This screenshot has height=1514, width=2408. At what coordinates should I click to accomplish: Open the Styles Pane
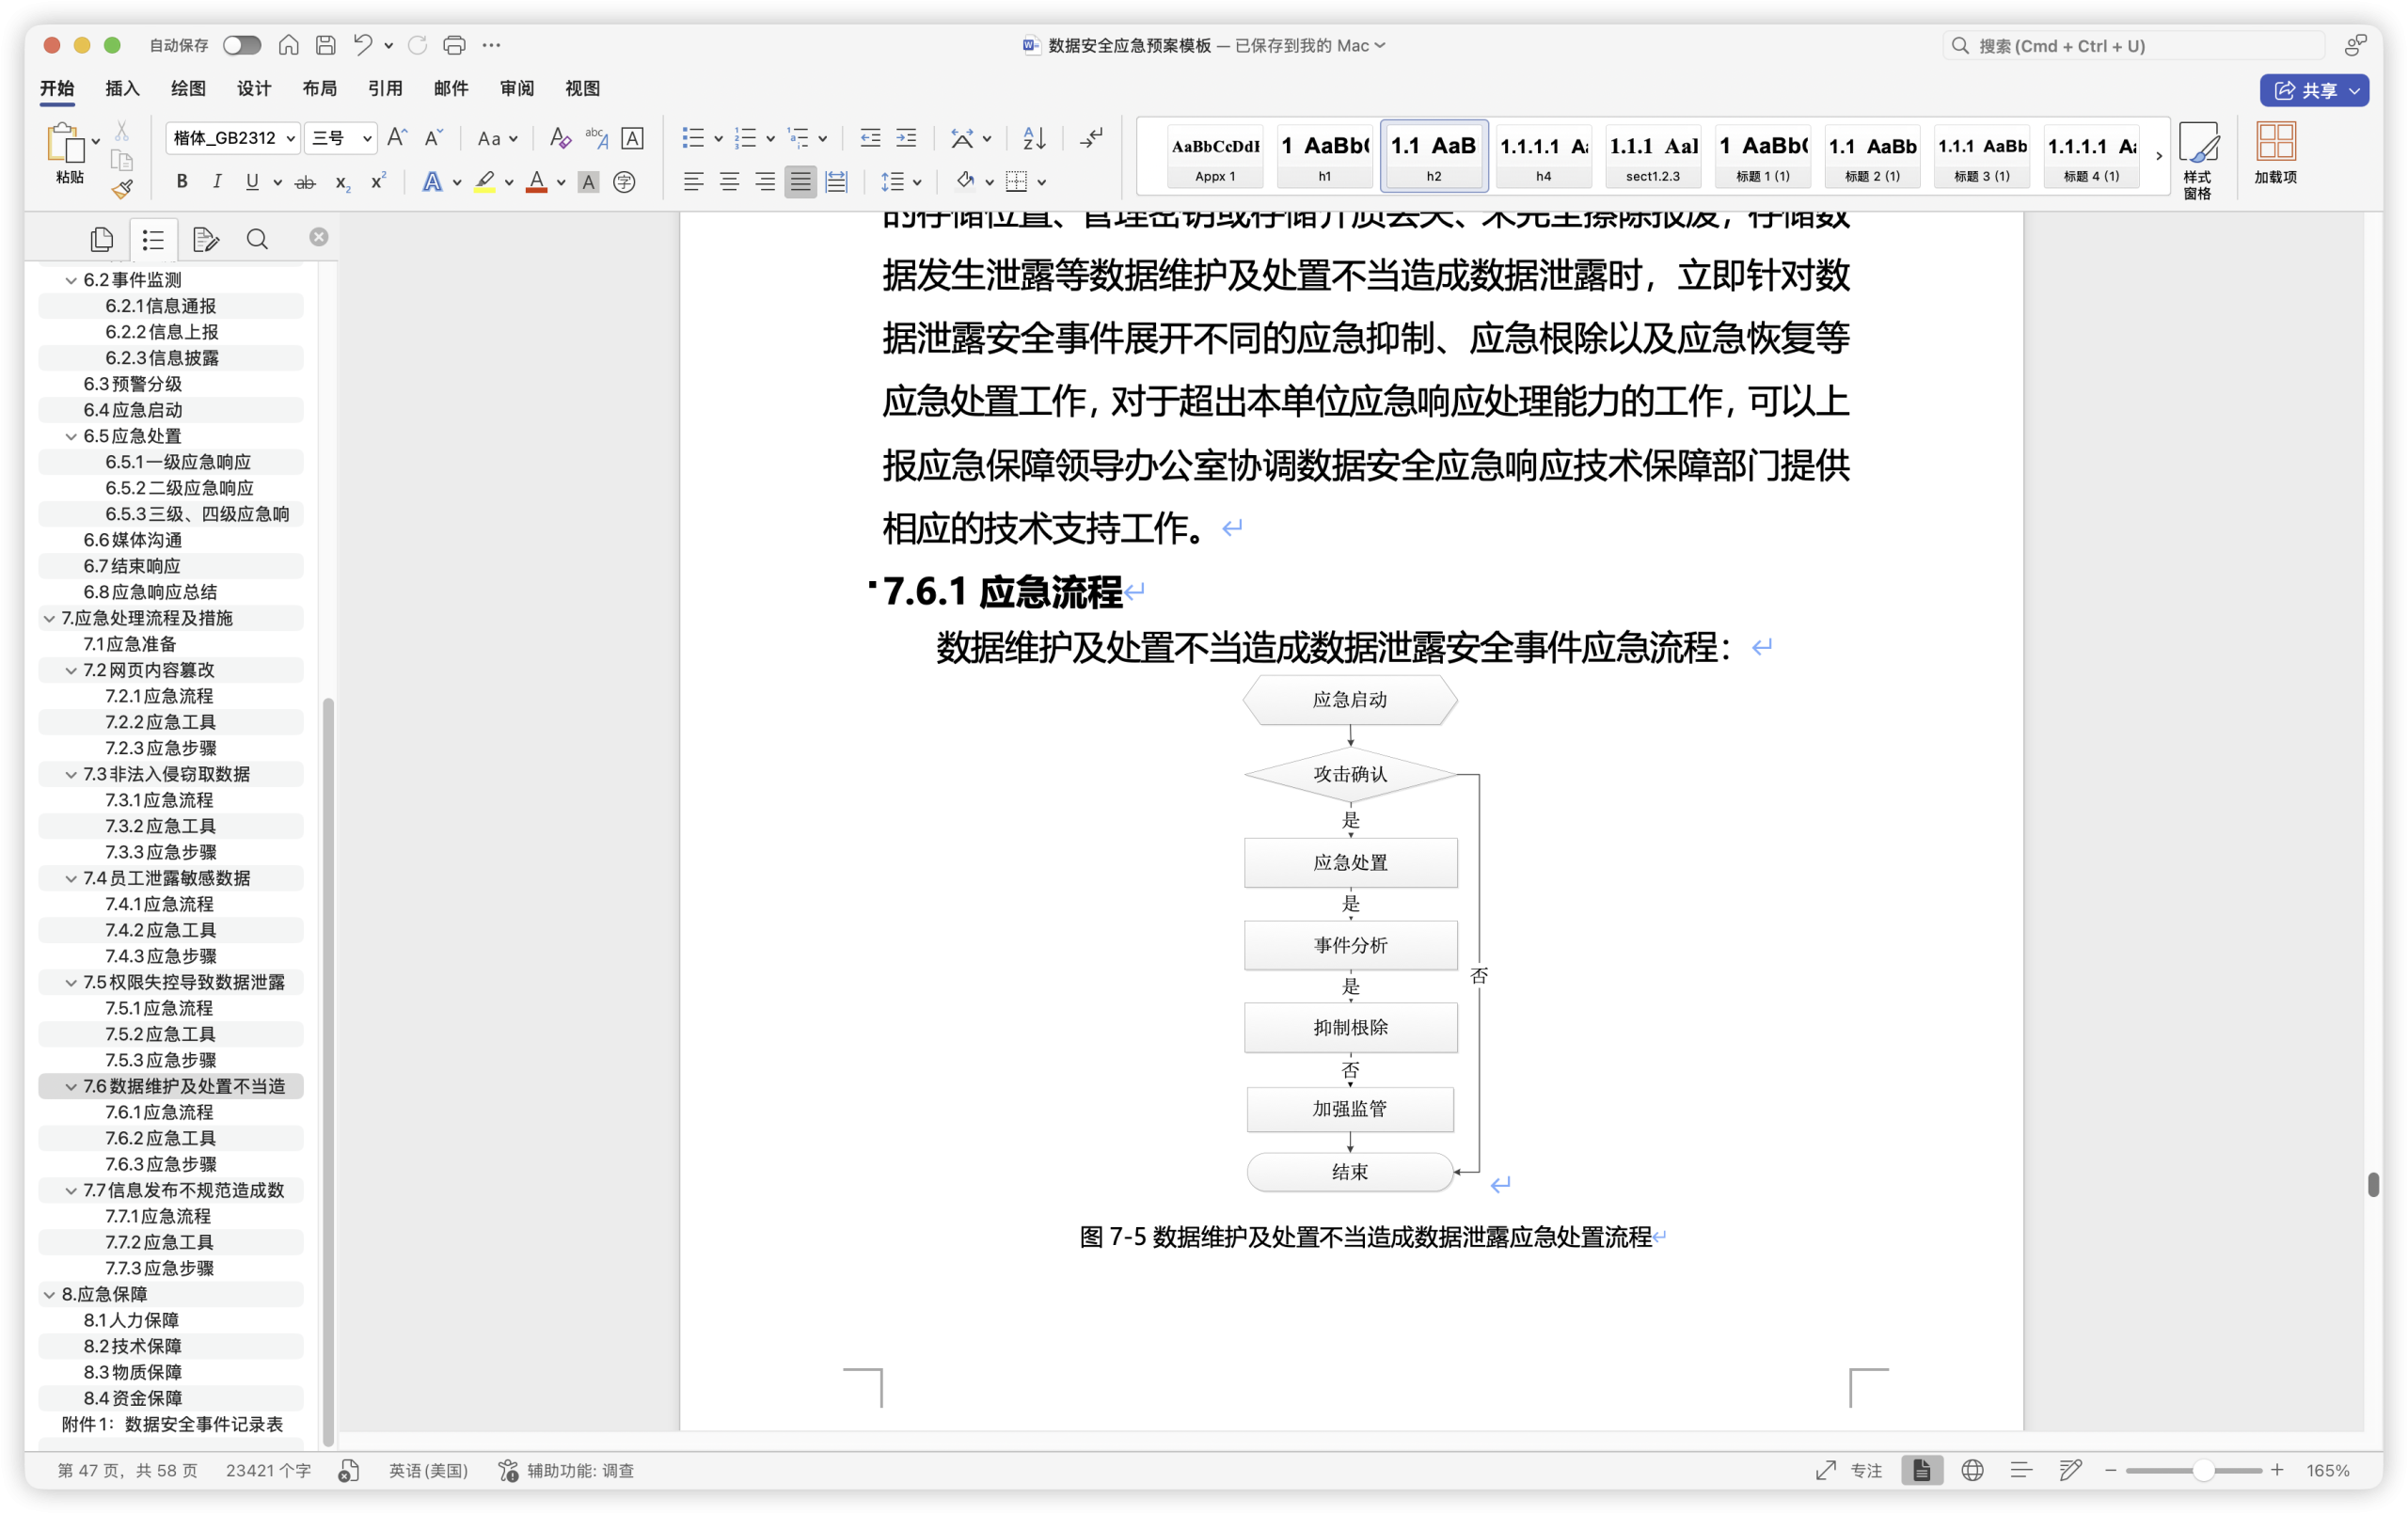click(2197, 158)
